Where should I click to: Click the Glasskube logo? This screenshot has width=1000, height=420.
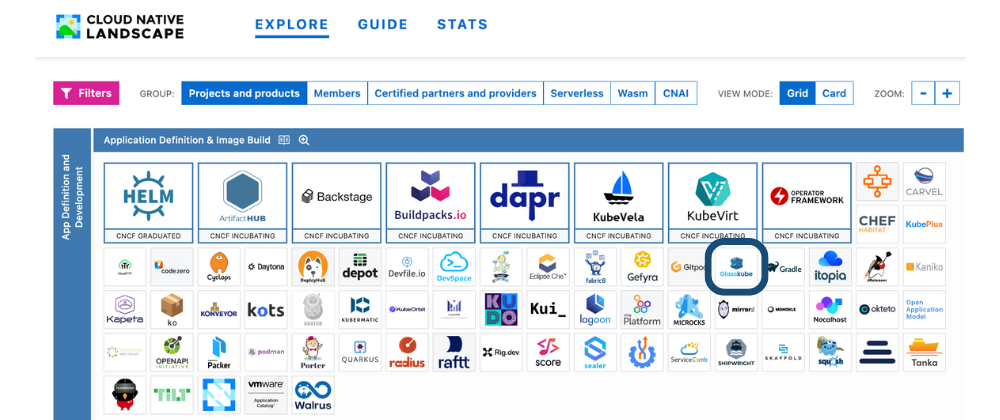click(x=736, y=268)
